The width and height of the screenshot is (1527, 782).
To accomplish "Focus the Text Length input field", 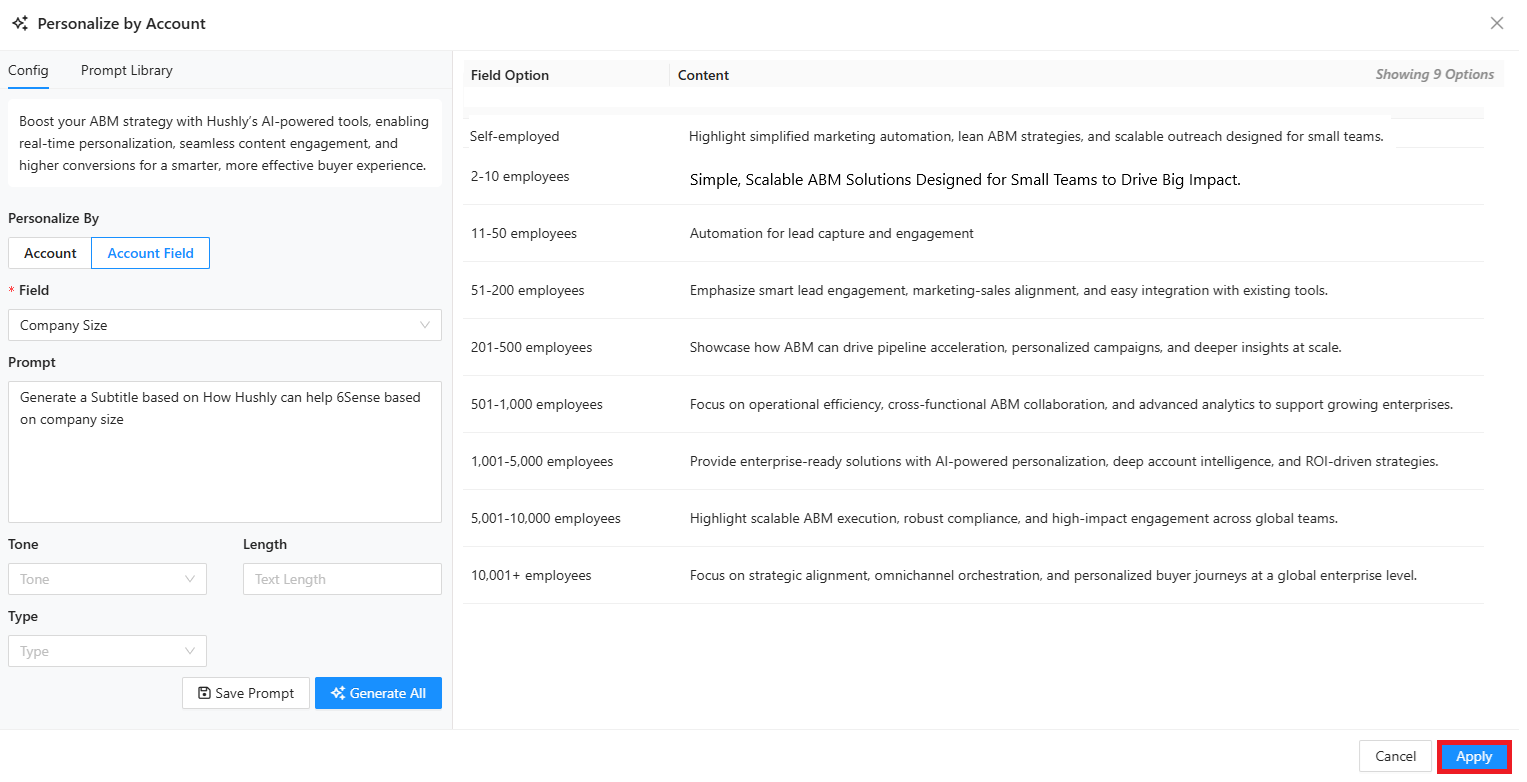I will [x=342, y=579].
